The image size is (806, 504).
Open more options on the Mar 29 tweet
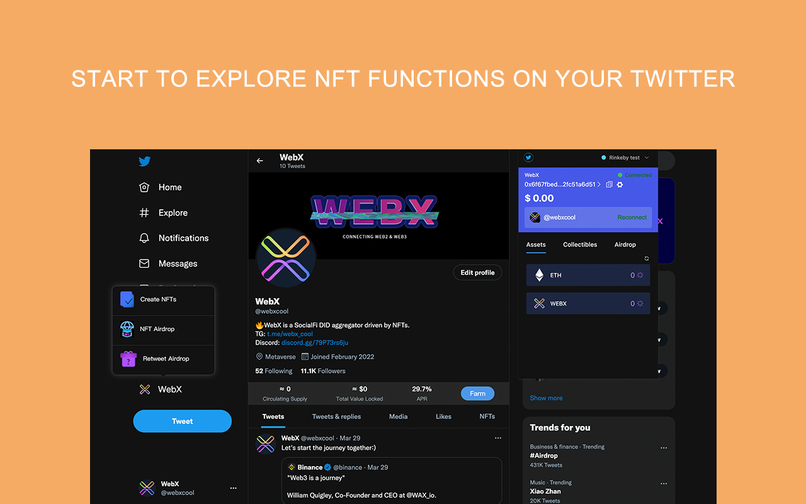tap(498, 438)
